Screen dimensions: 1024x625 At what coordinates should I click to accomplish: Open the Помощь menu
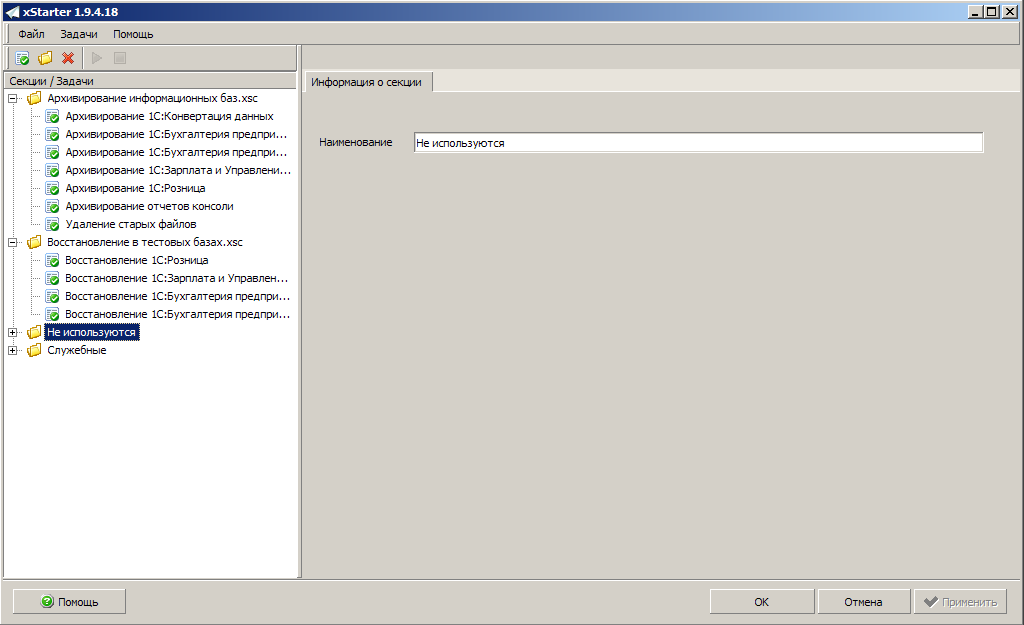133,34
